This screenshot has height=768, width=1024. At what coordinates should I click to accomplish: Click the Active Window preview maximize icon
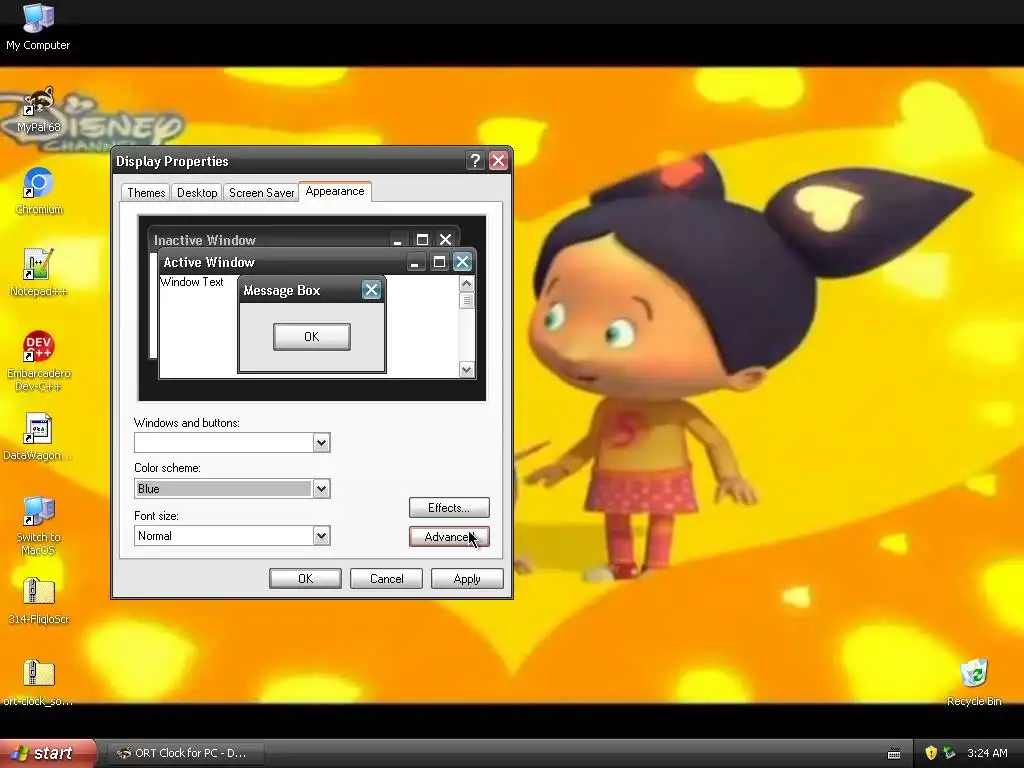tap(440, 262)
